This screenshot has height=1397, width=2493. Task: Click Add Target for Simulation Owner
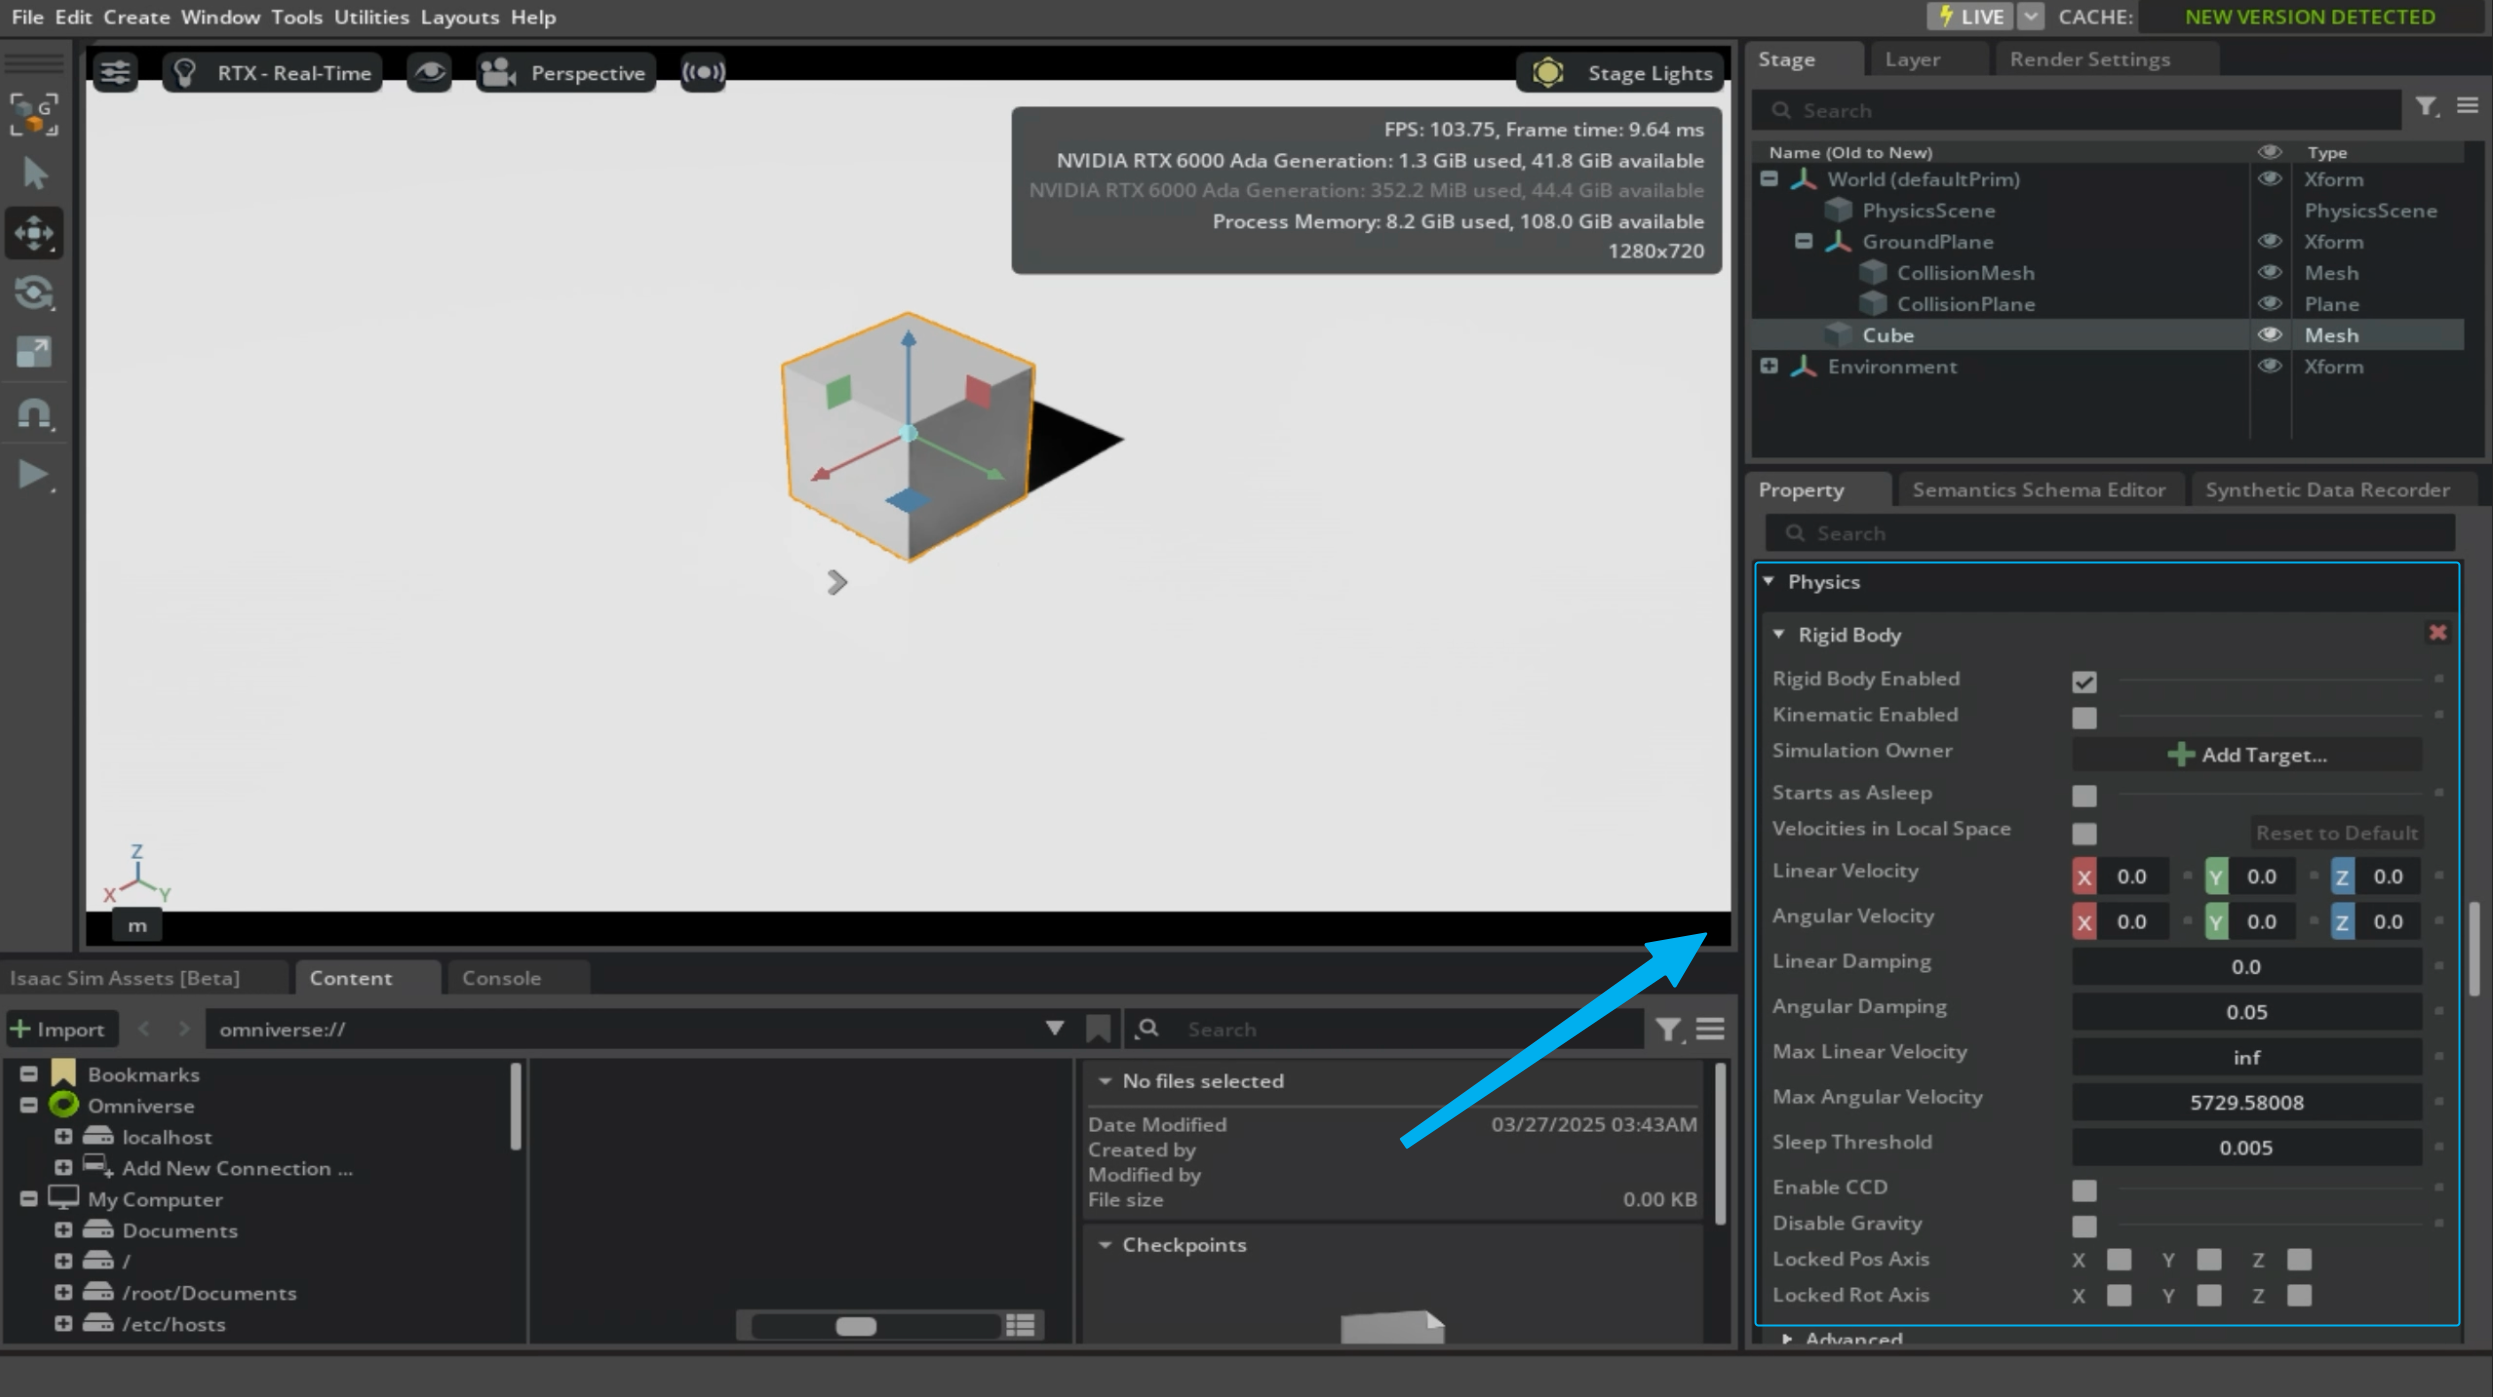(x=2246, y=755)
